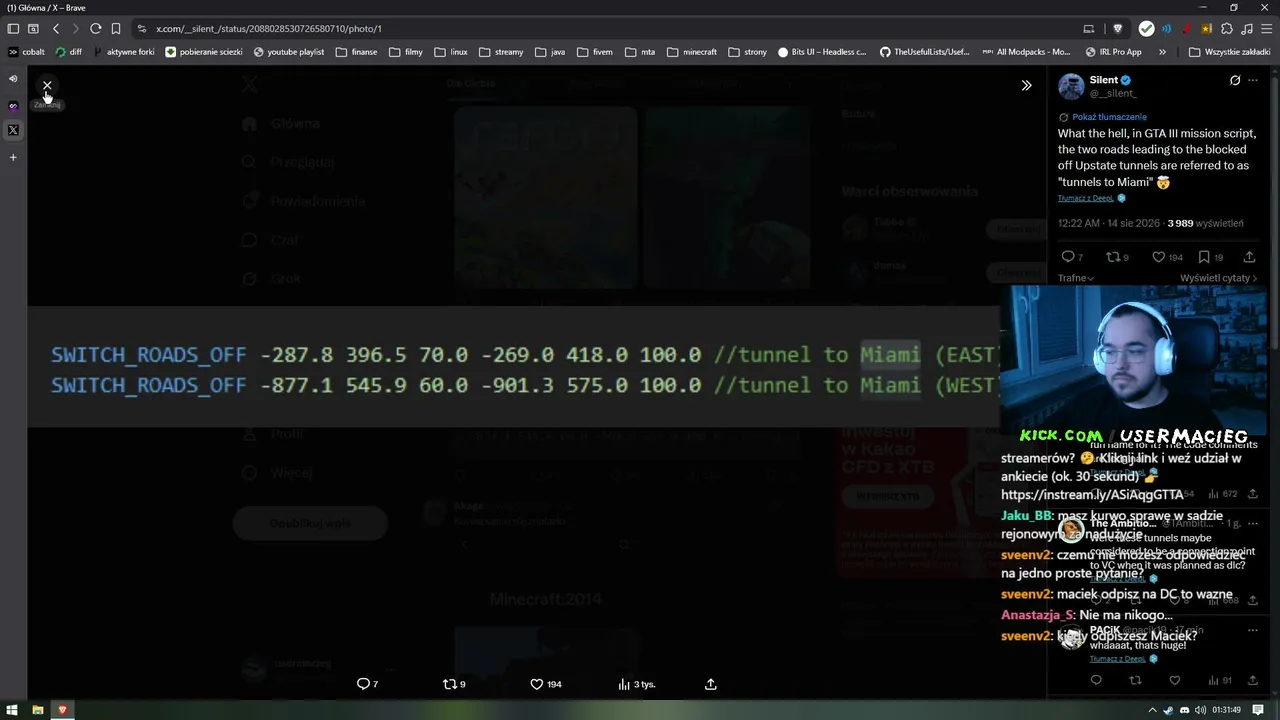Open 'diff' bookmark
The height and width of the screenshot is (720, 1280).
click(69, 52)
